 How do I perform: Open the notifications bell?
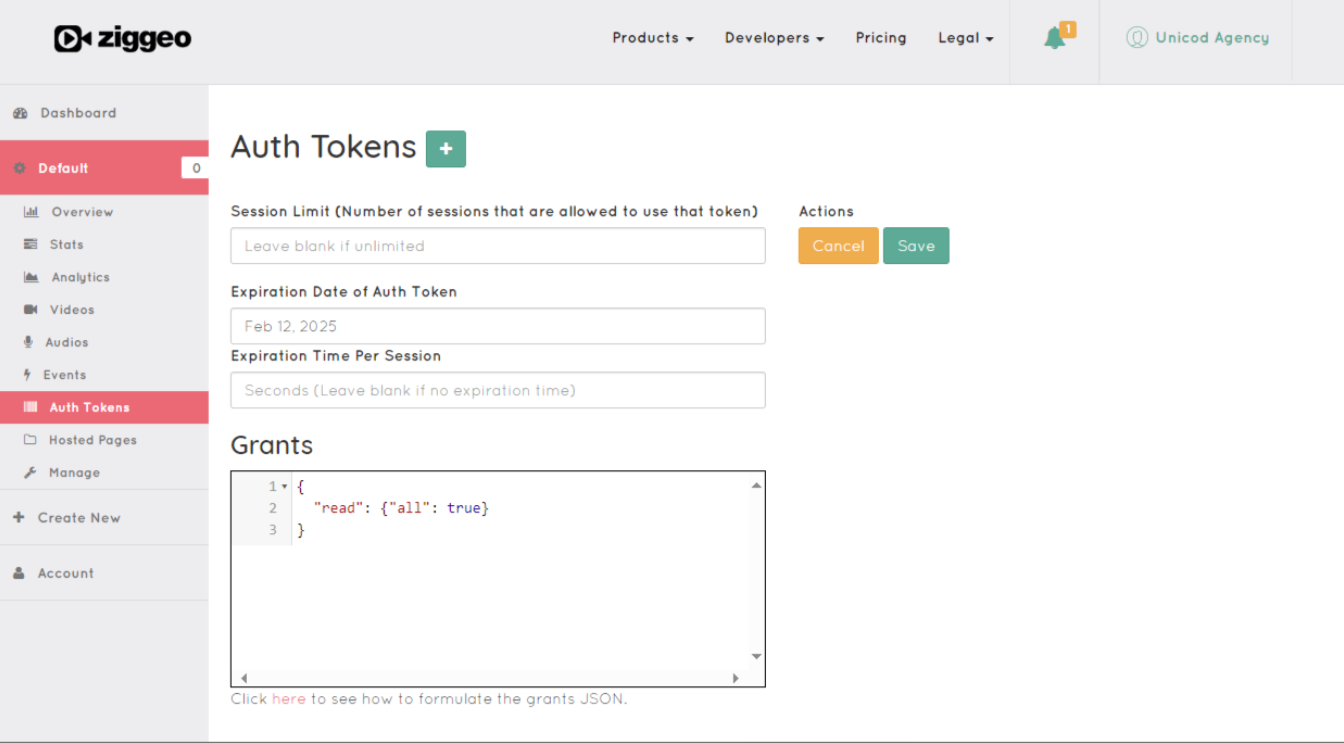click(x=1054, y=39)
